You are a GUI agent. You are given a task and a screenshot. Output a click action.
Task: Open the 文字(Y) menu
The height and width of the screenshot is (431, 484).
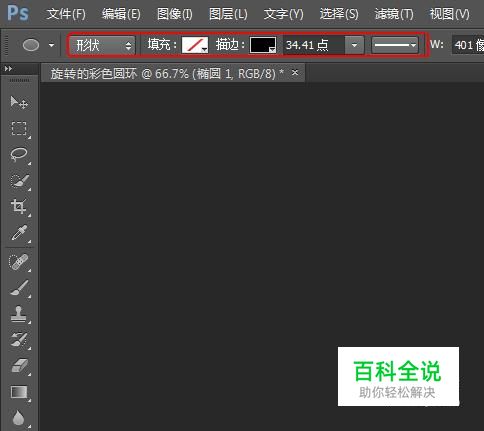click(x=284, y=14)
